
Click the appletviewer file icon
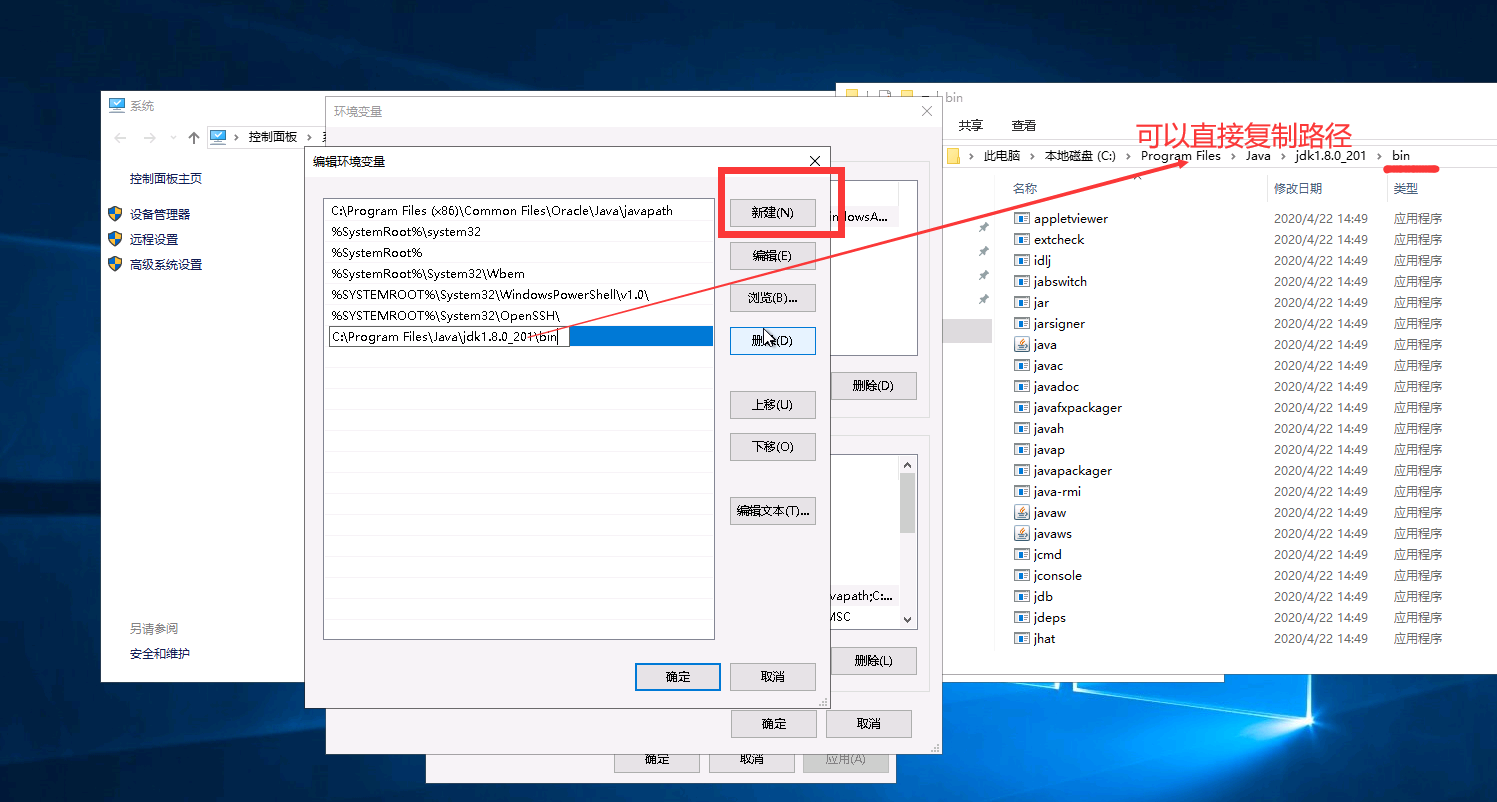coord(1022,218)
